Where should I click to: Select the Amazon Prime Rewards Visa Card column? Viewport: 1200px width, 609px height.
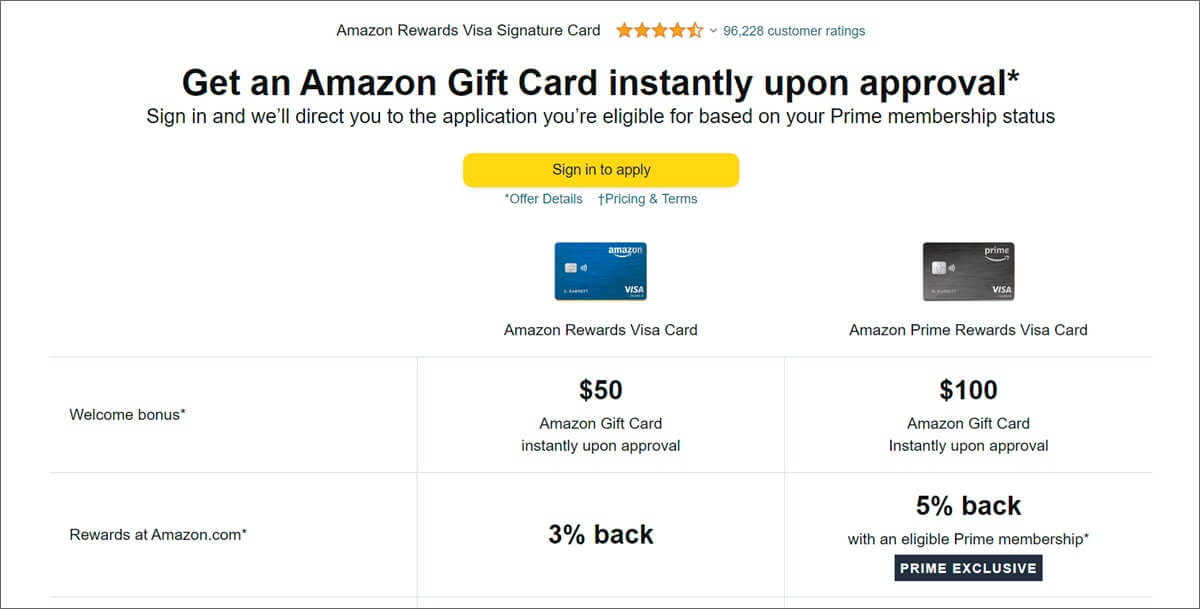[968, 329]
